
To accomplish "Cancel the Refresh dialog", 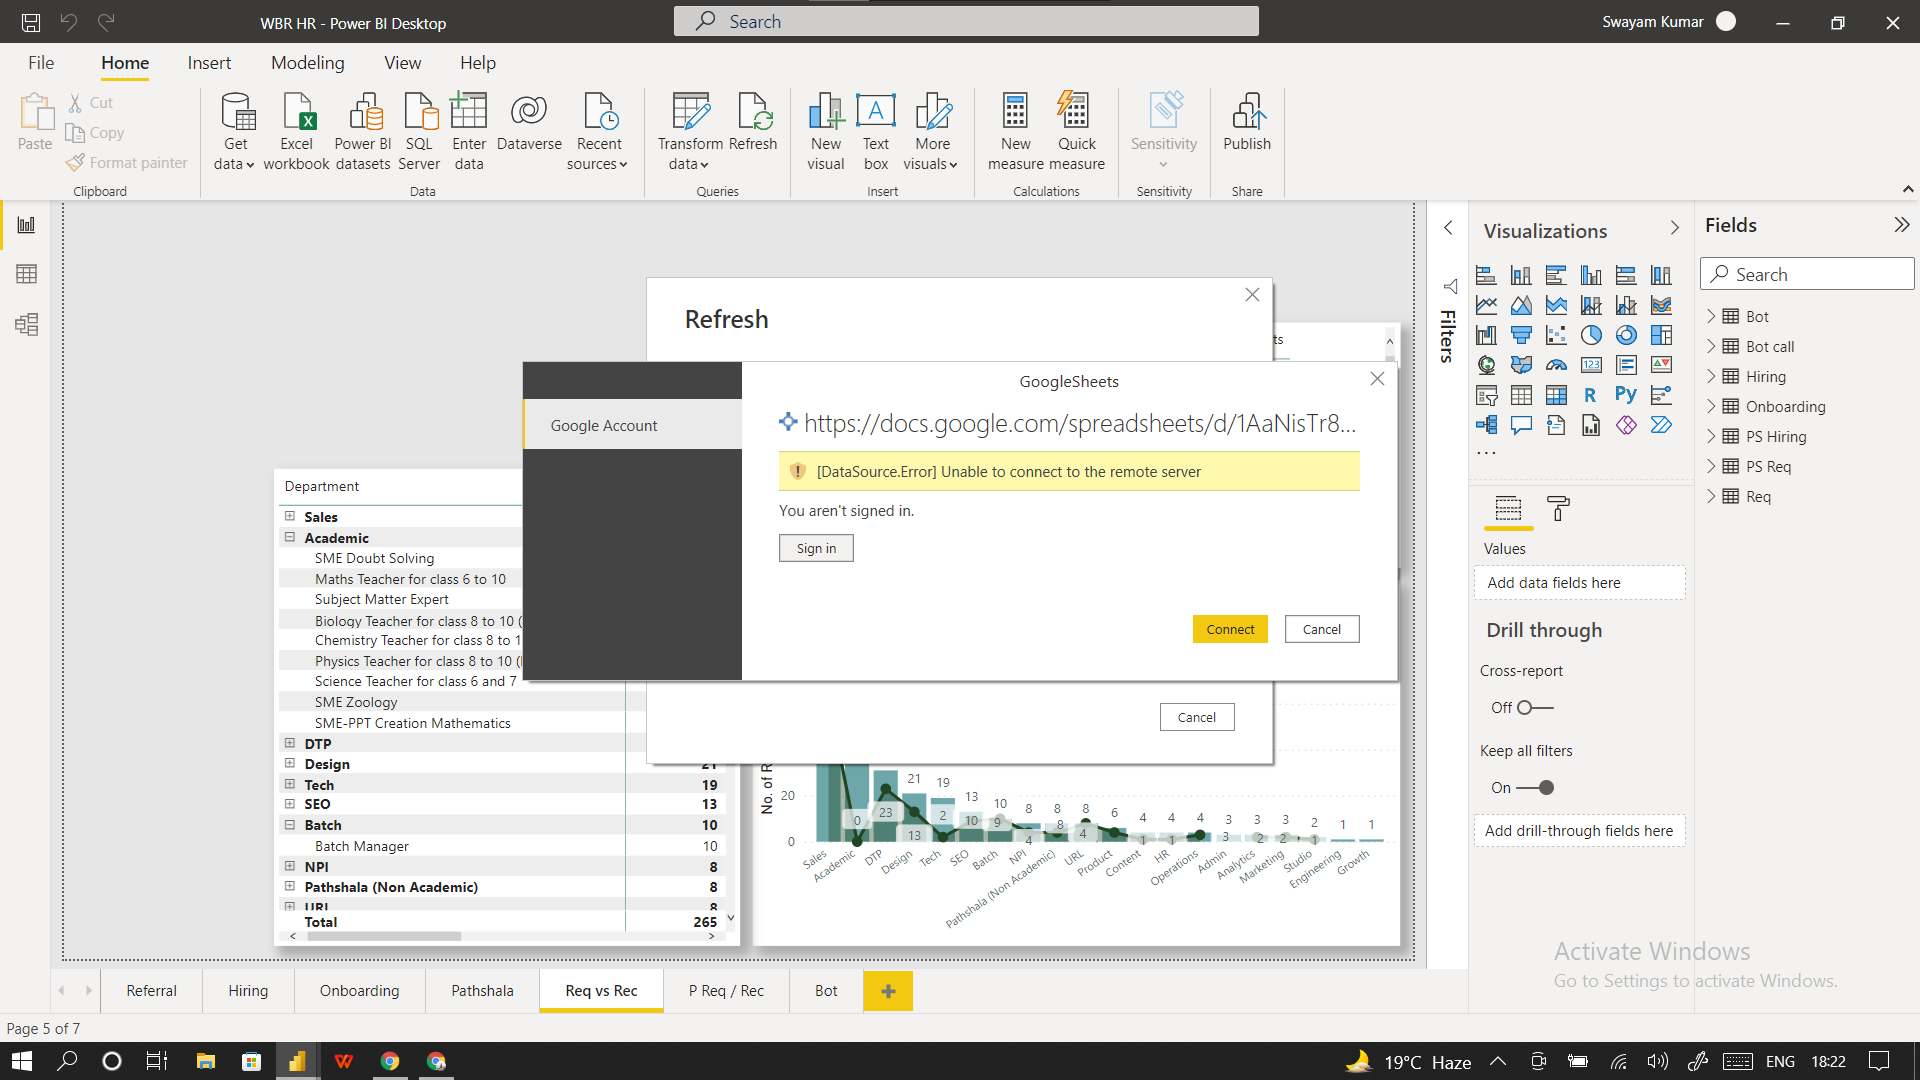I will [x=1197, y=717].
